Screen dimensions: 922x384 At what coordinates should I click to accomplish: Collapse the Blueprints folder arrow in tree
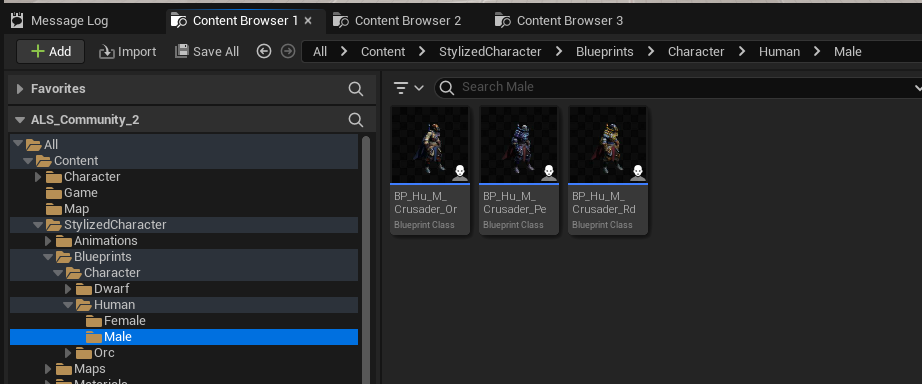coord(48,256)
